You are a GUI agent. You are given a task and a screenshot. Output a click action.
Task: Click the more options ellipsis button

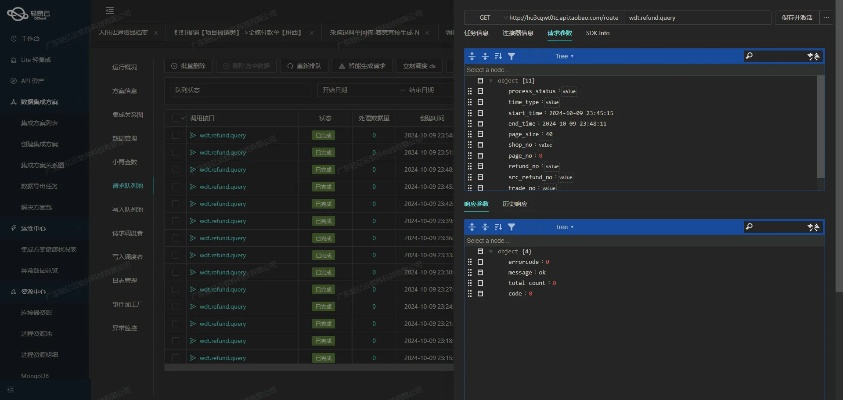[826, 17]
